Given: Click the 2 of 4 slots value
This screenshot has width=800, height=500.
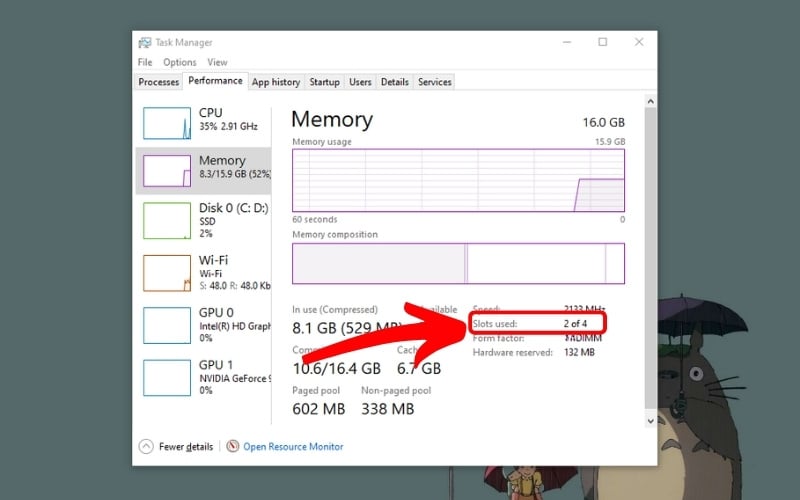Looking at the screenshot, I should point(576,324).
